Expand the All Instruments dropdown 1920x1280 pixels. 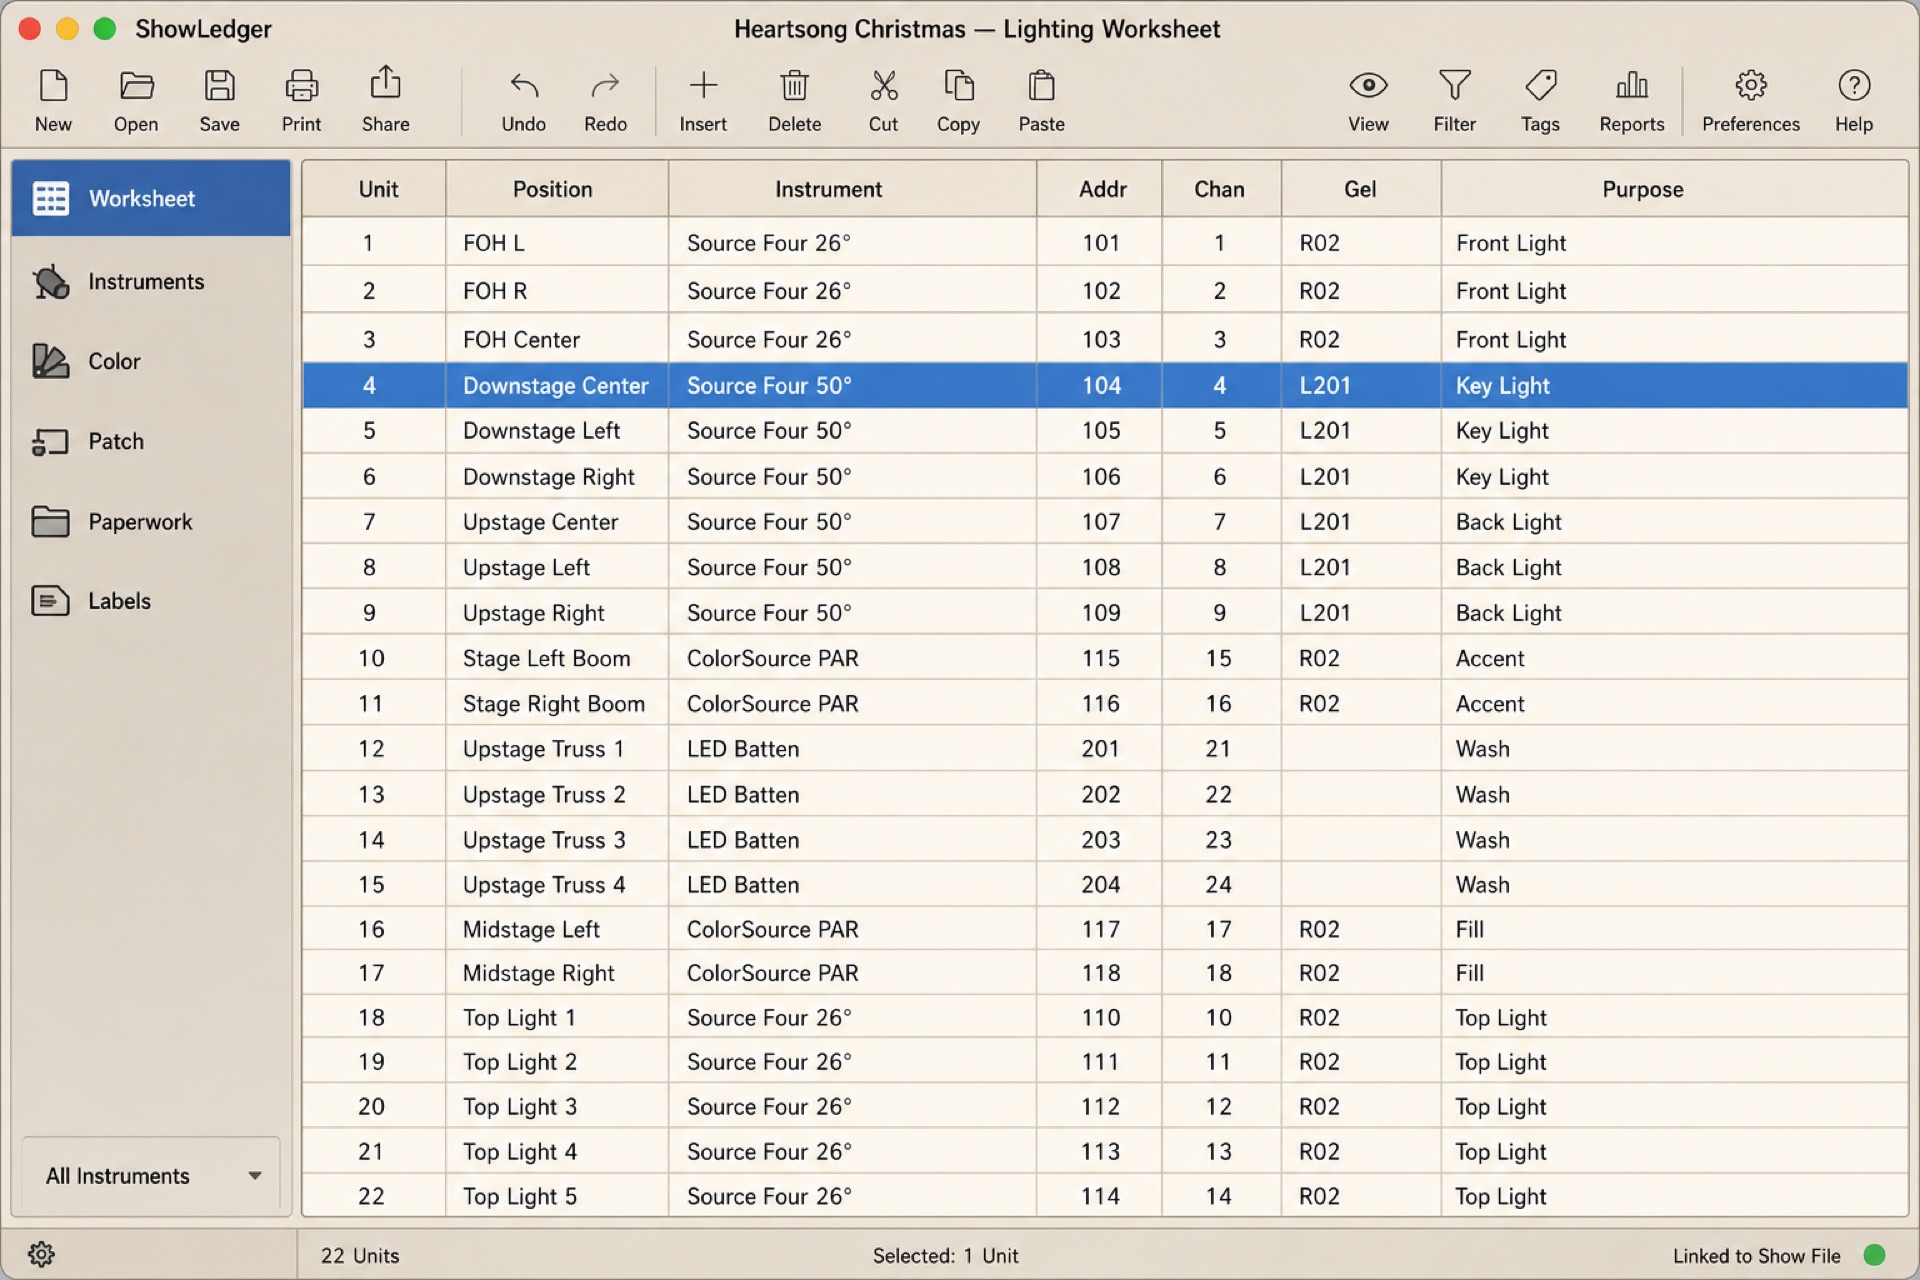(x=151, y=1175)
